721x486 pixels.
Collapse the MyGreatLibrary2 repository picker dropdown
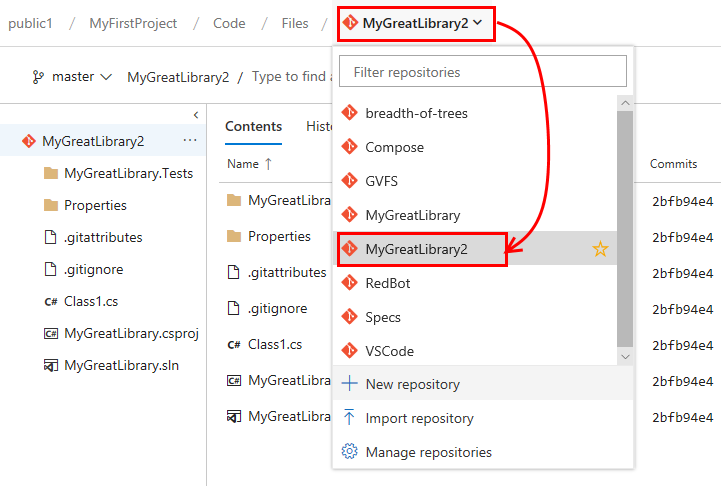pos(416,23)
